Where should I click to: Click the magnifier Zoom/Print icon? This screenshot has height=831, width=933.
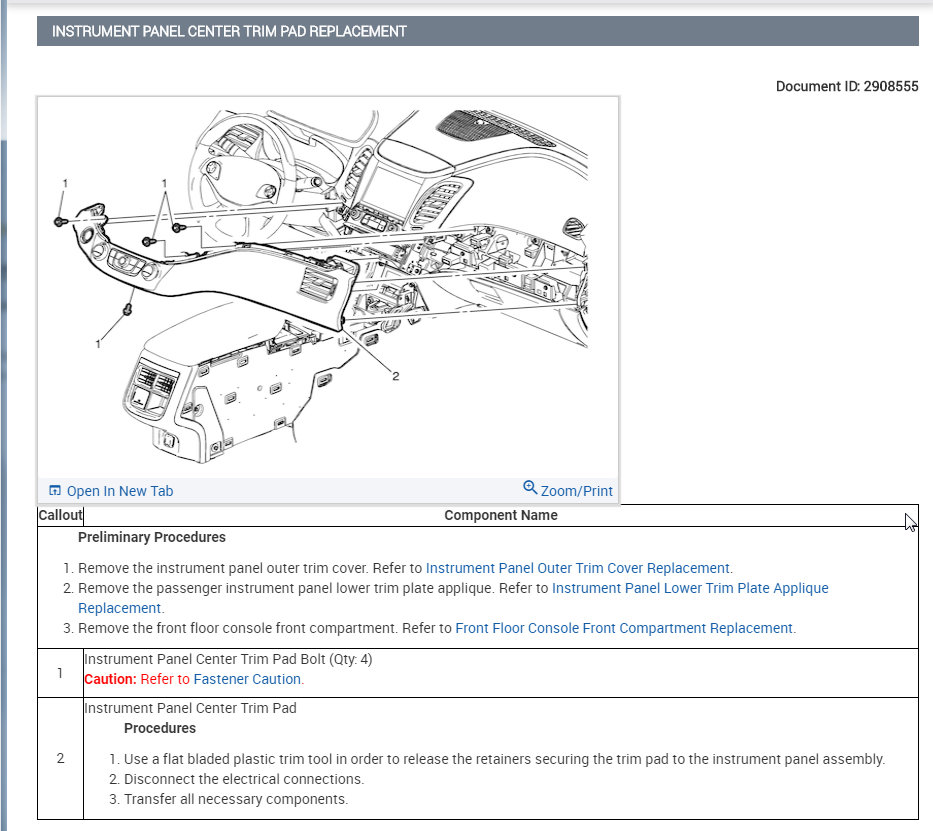[x=530, y=488]
